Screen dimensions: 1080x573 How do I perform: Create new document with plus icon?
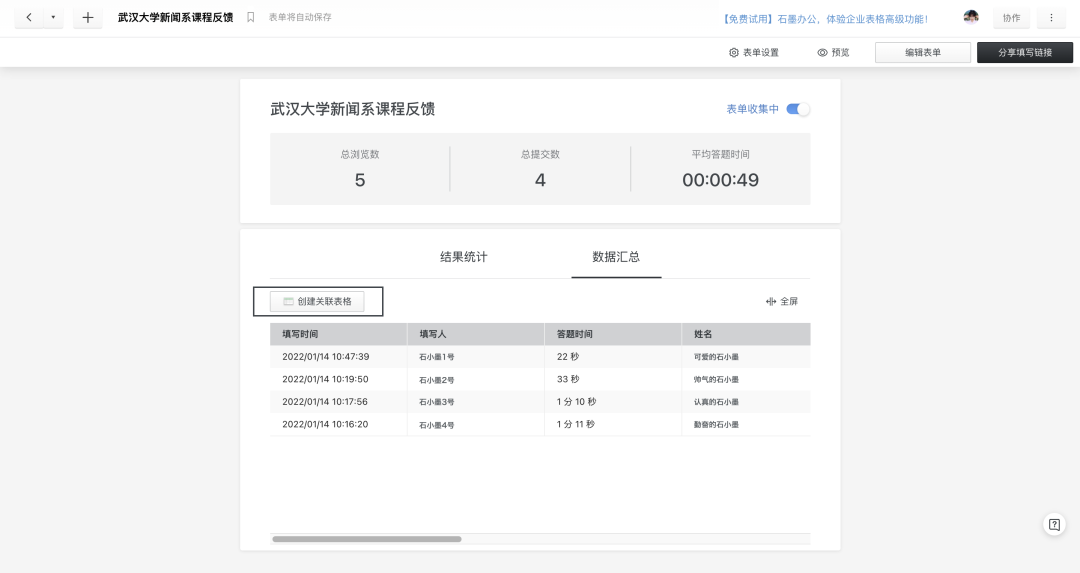(x=87, y=18)
